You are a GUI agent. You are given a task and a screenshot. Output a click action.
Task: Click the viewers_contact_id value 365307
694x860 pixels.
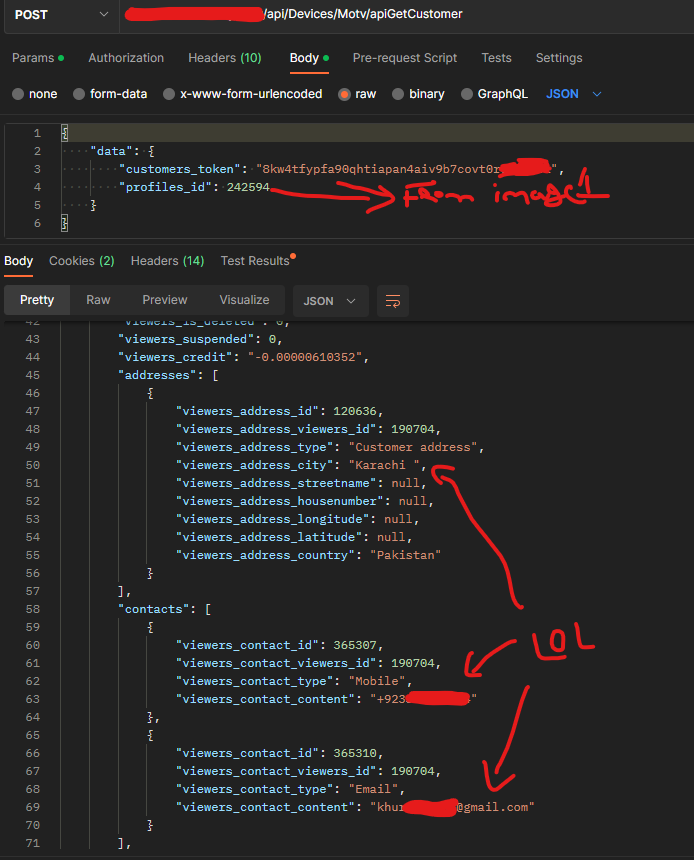tap(354, 645)
